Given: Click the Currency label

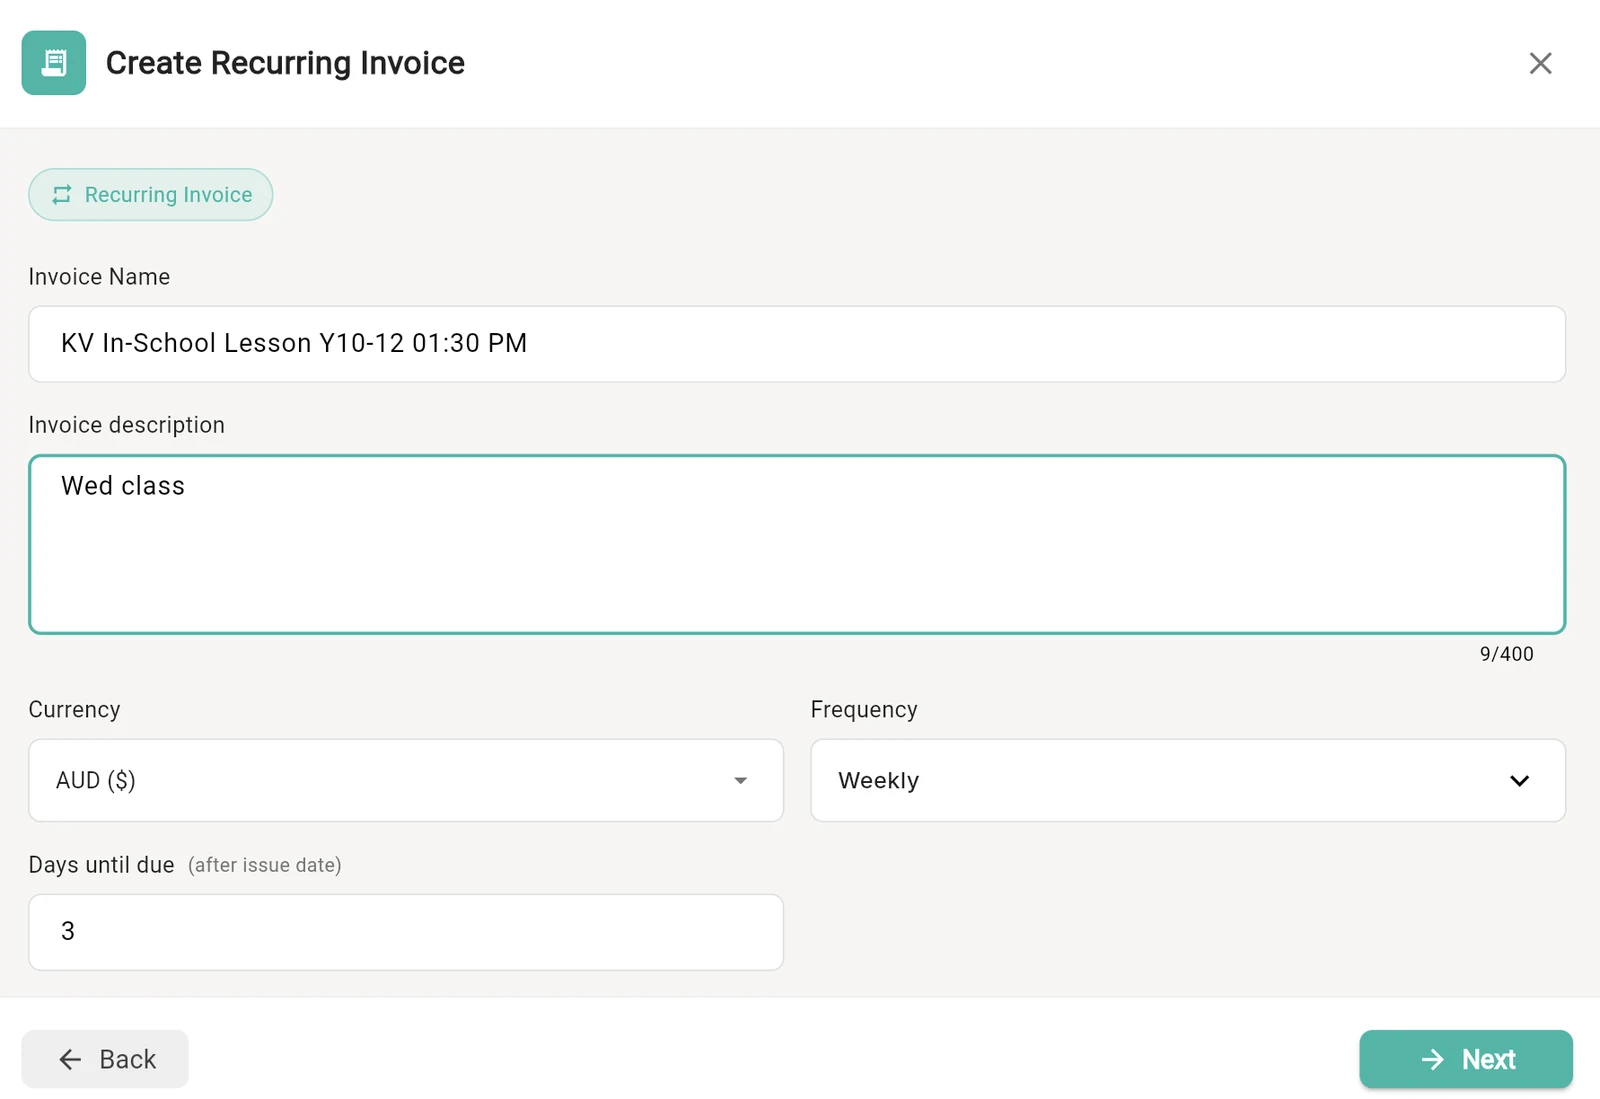Looking at the screenshot, I should pyautogui.click(x=75, y=709).
